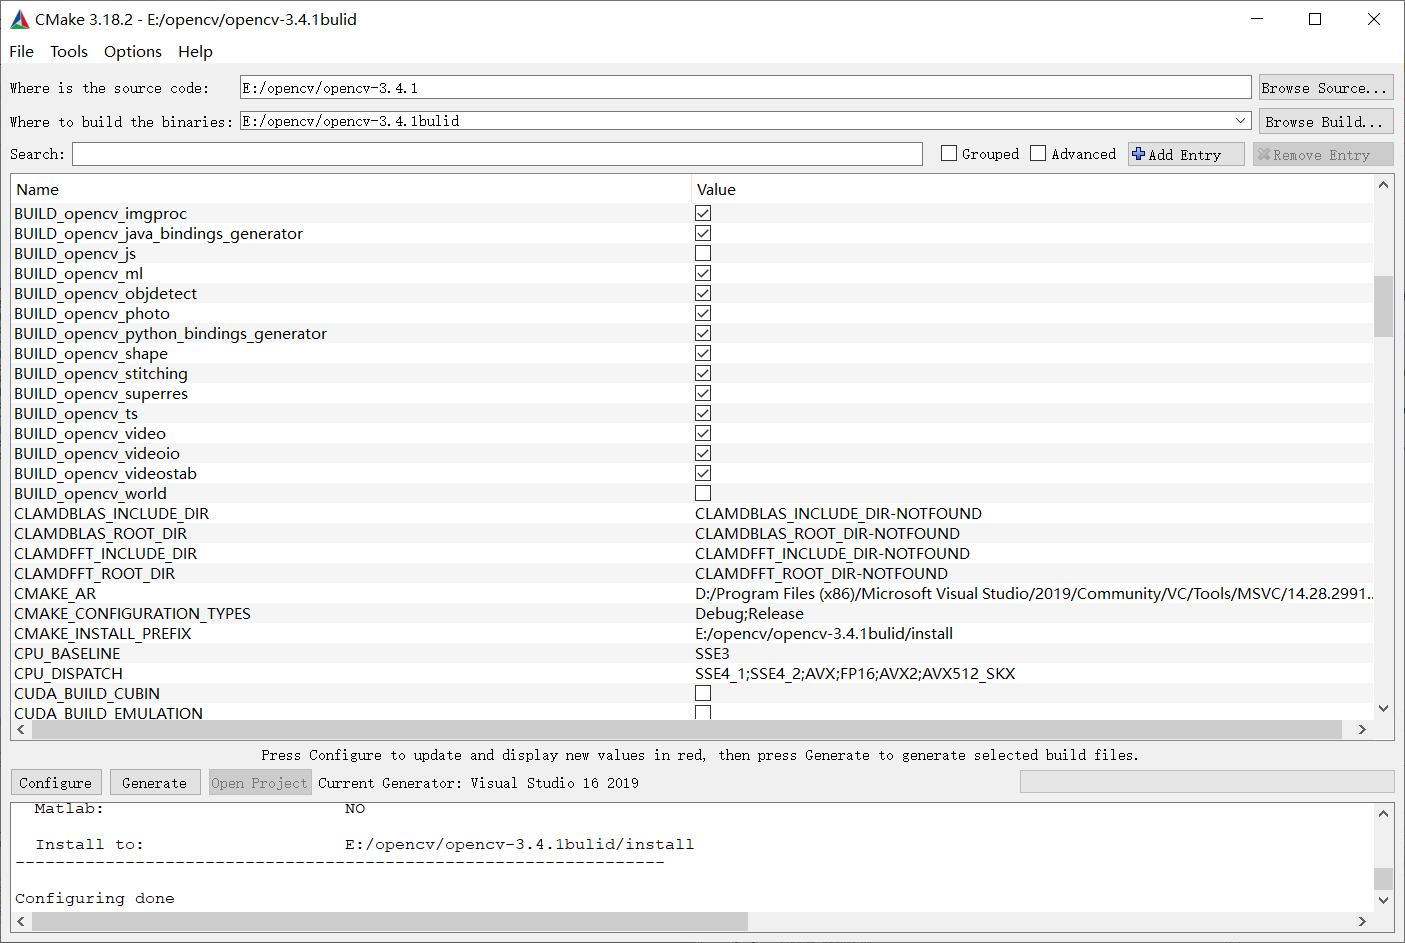Click the output log horizontal scrollbar thumb
The image size is (1405, 943).
pyautogui.click(x=390, y=921)
